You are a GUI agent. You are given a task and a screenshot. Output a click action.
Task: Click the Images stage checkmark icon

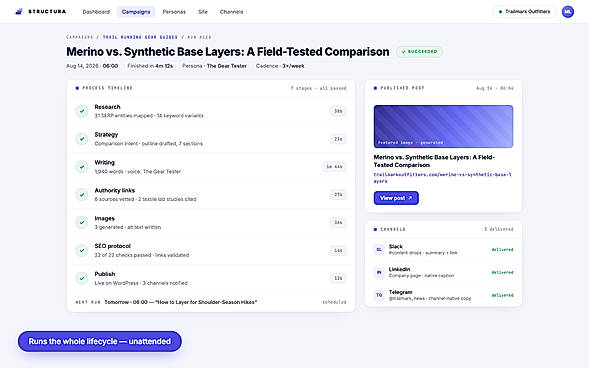pyautogui.click(x=82, y=222)
